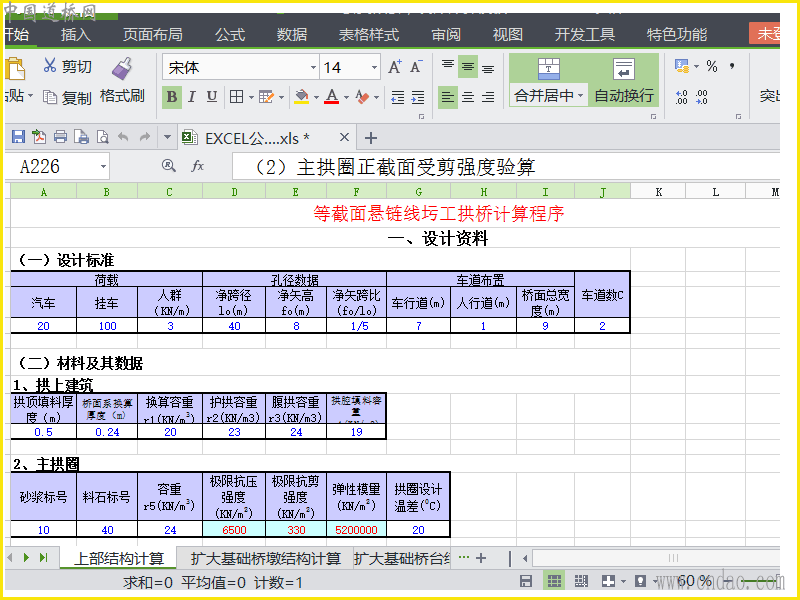Expand the fill color dropdown arrow
800x600 pixels.
point(316,97)
